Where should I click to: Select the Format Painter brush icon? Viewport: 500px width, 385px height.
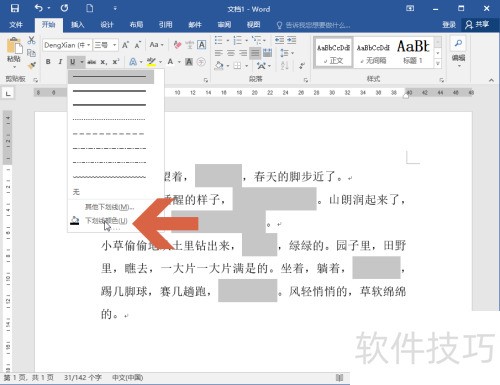32,66
